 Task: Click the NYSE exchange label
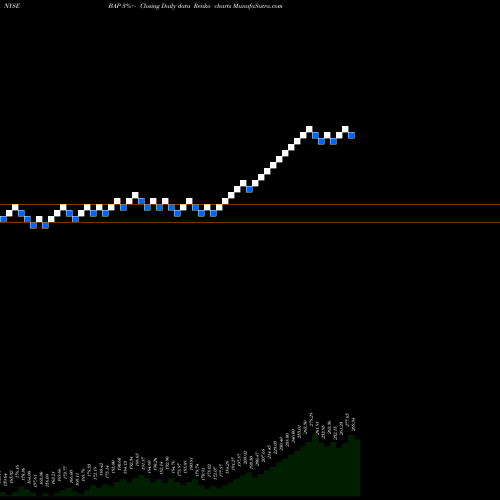[12, 6]
